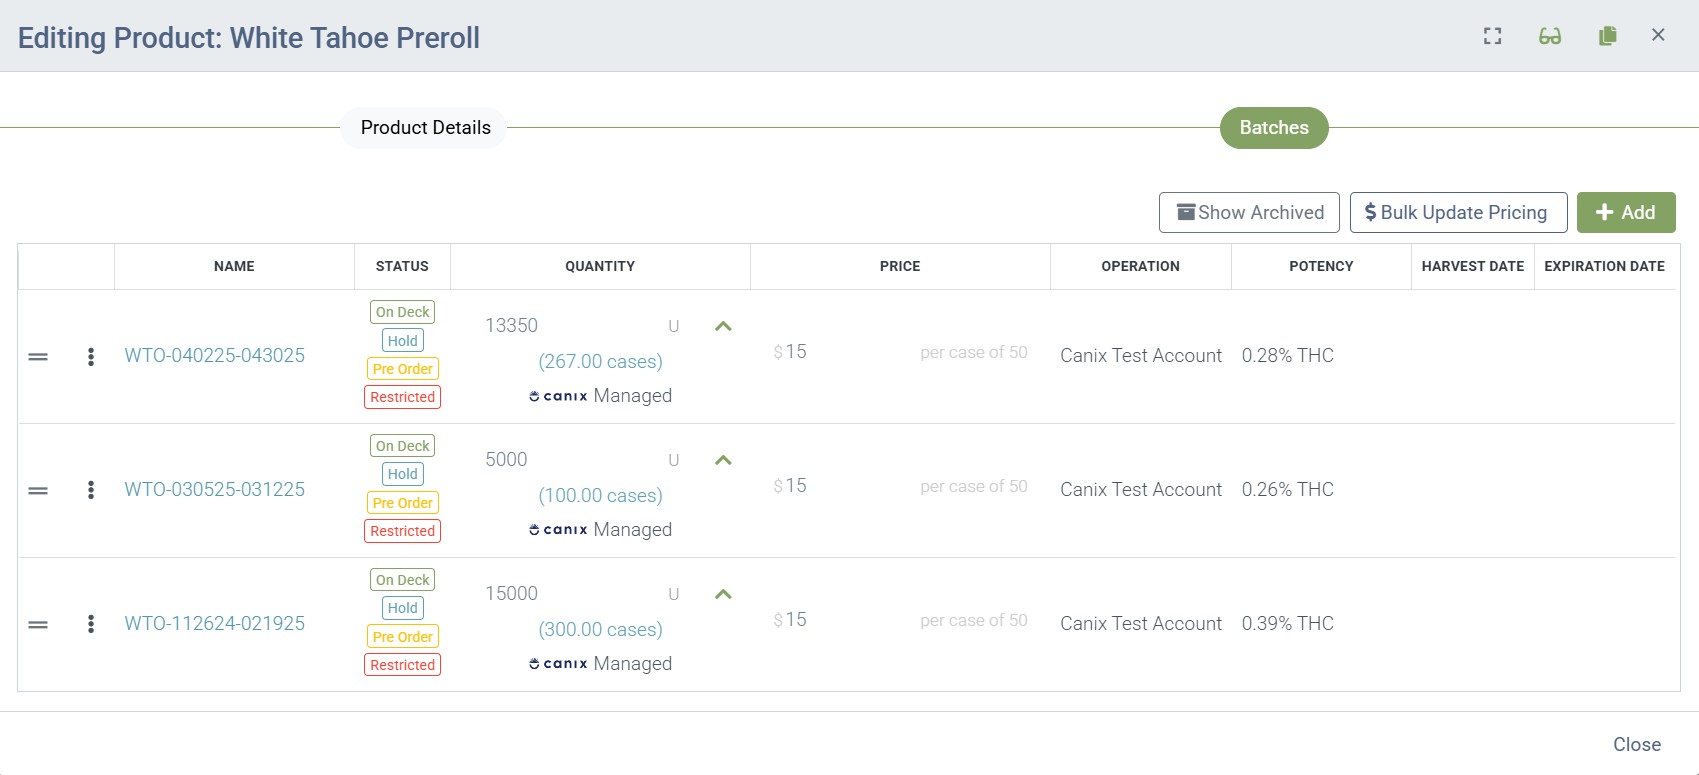Collapse quantity details for the 5000 batch
This screenshot has width=1699, height=775.
pos(723,460)
